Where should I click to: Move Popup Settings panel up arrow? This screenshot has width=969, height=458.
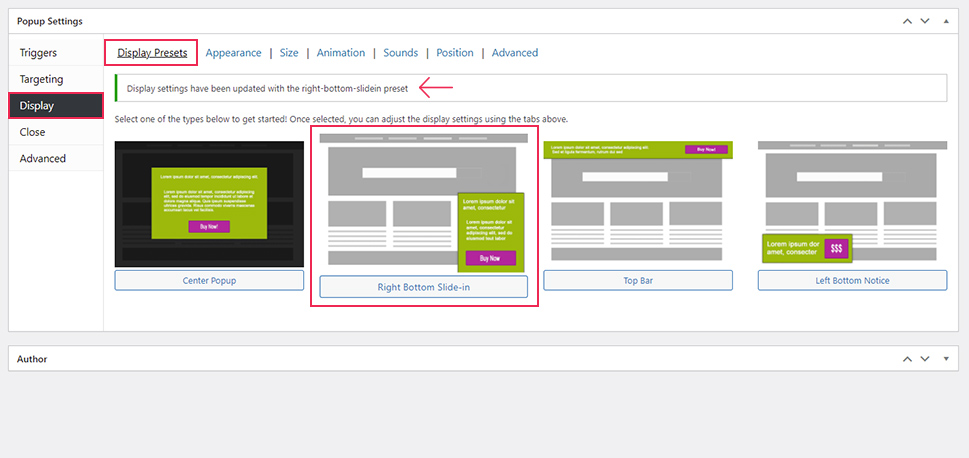click(x=907, y=21)
